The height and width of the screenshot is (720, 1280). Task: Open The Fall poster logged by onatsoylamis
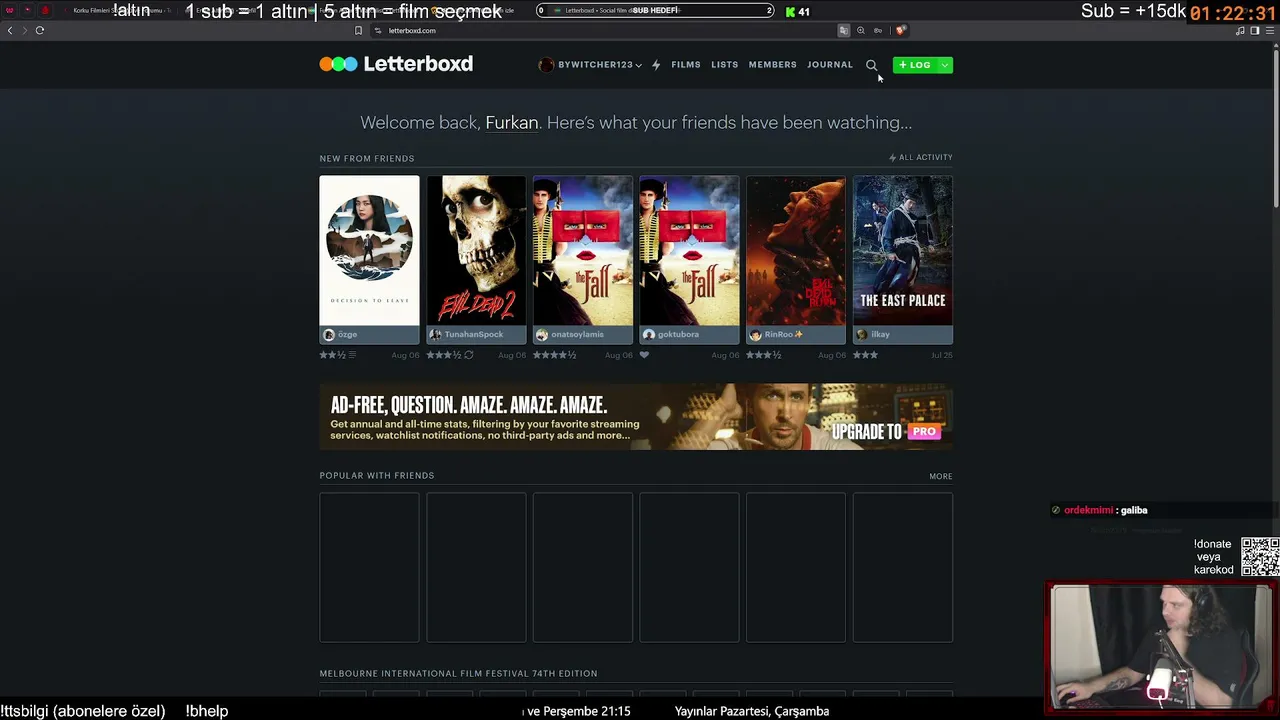pyautogui.click(x=583, y=251)
